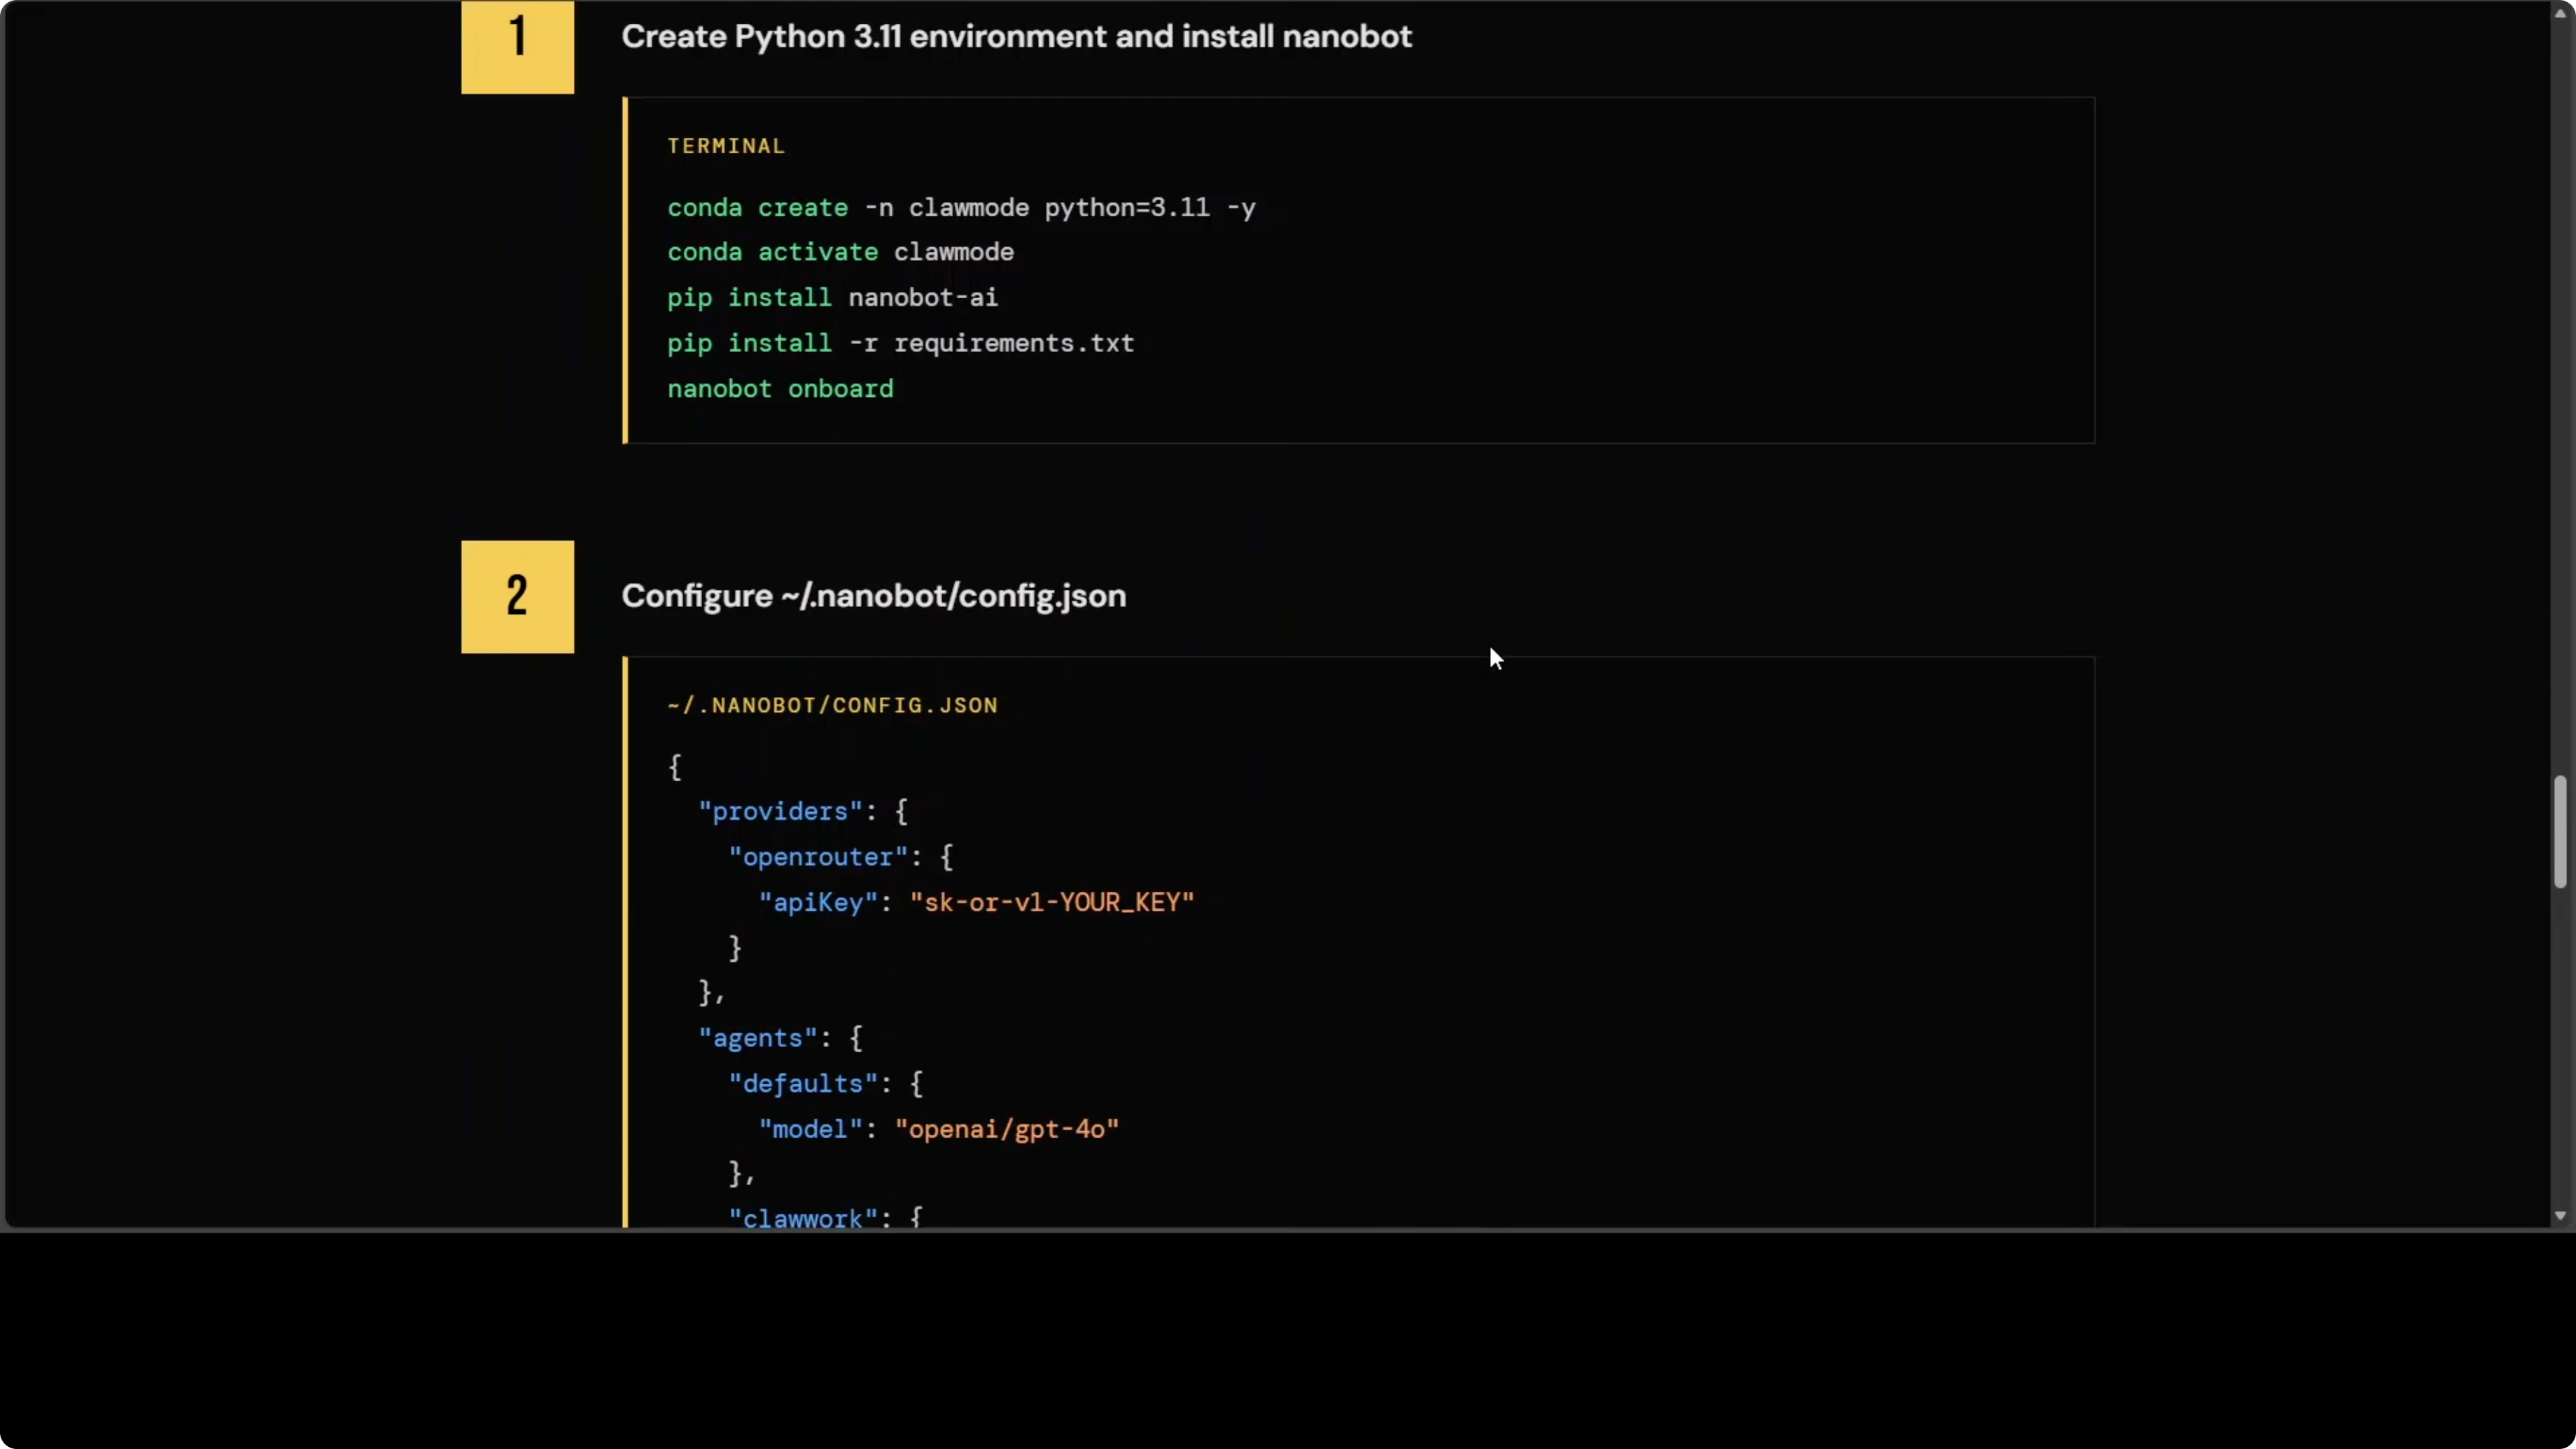Click the pip install -r requirements.txt line
The width and height of the screenshot is (2576, 1449).
[x=899, y=343]
